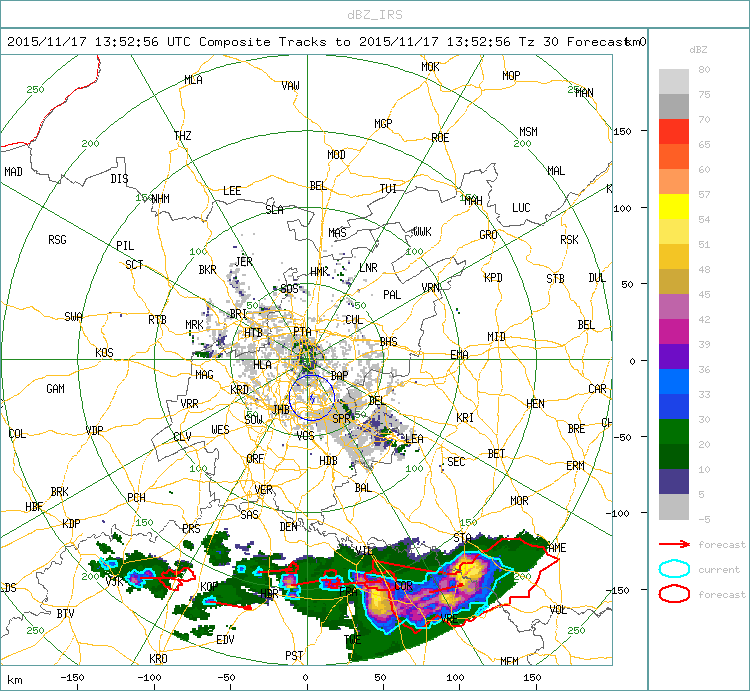750x691 pixels.
Task: Click the STA station label
Action: [463, 537]
